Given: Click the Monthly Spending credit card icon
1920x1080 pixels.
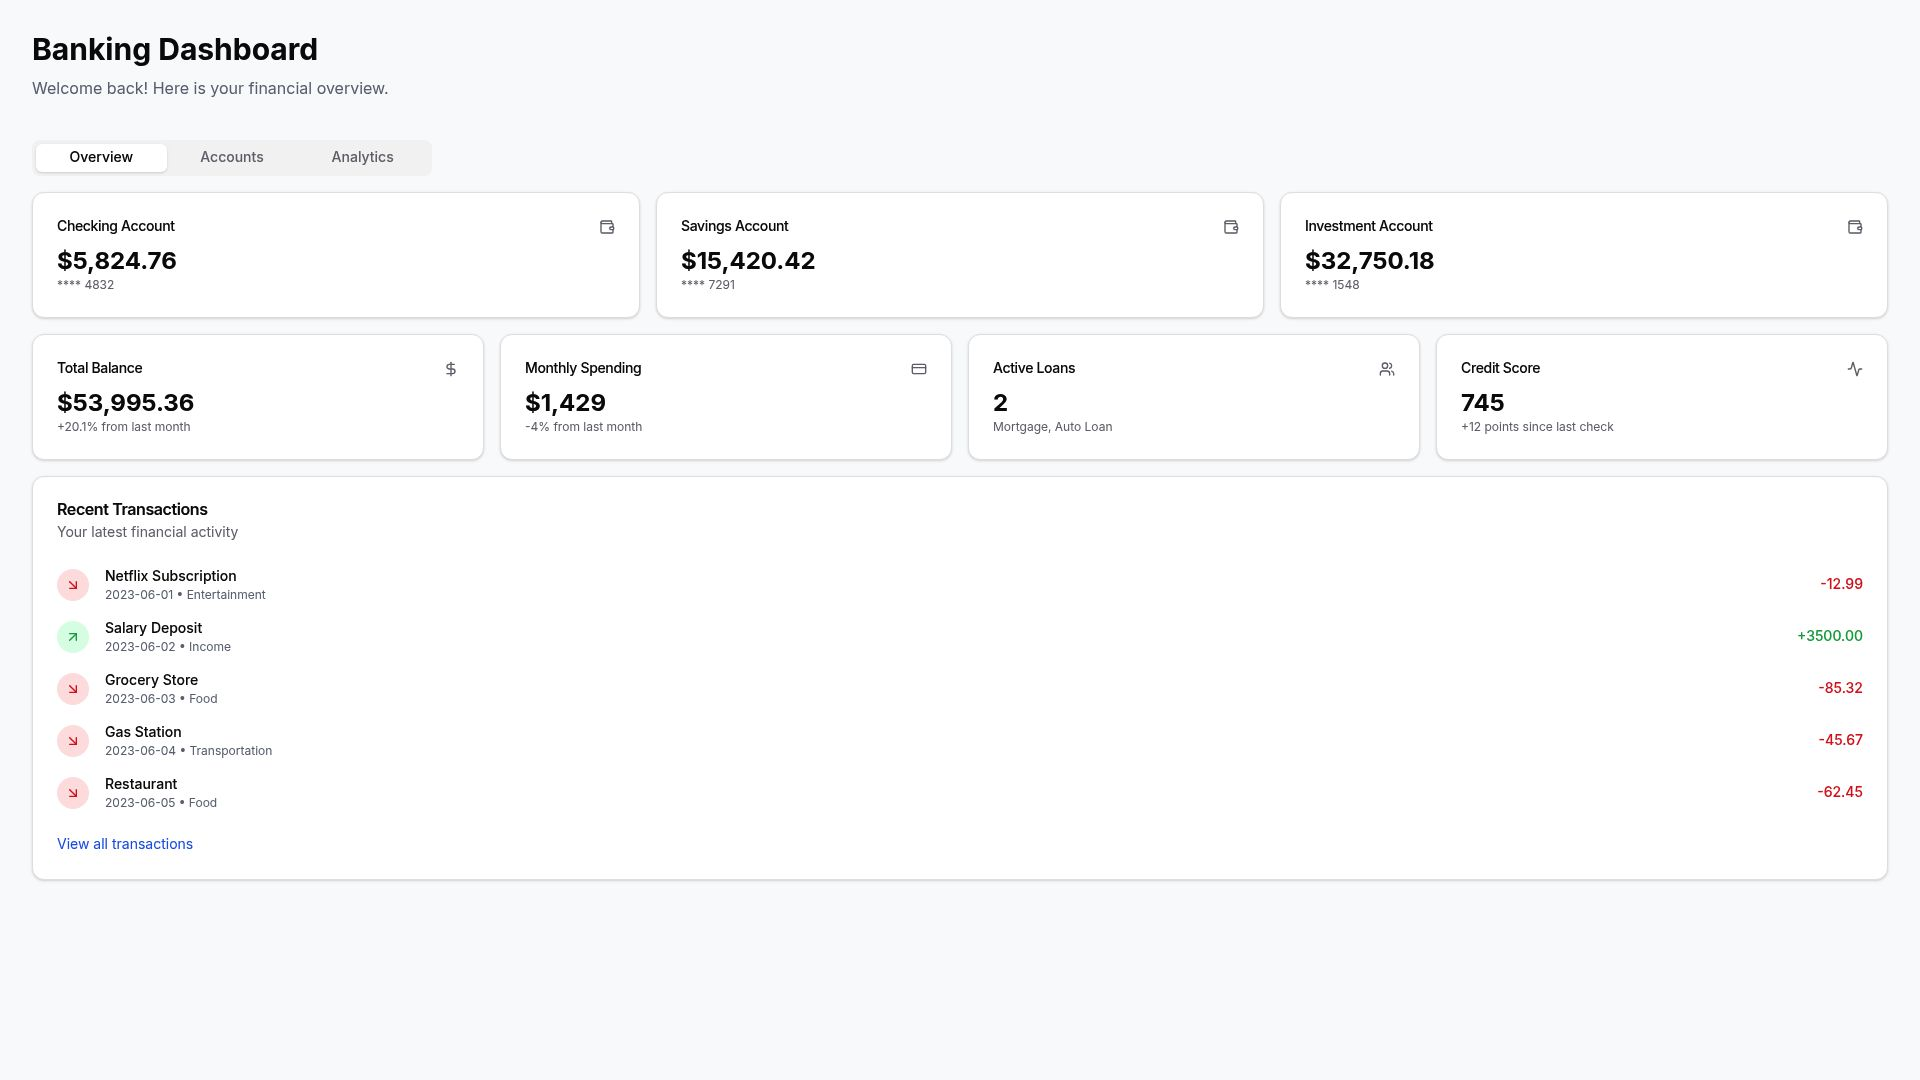Looking at the screenshot, I should click(919, 369).
